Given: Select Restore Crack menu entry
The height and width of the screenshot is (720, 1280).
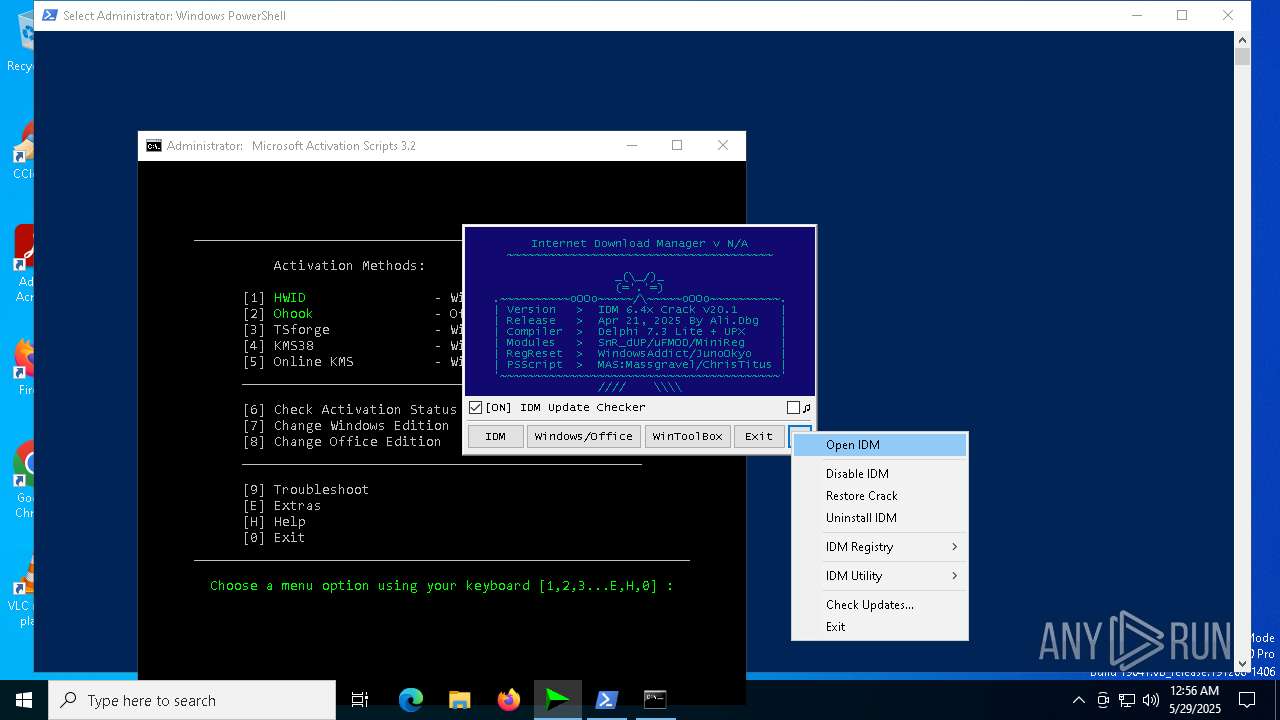Looking at the screenshot, I should coord(880,496).
